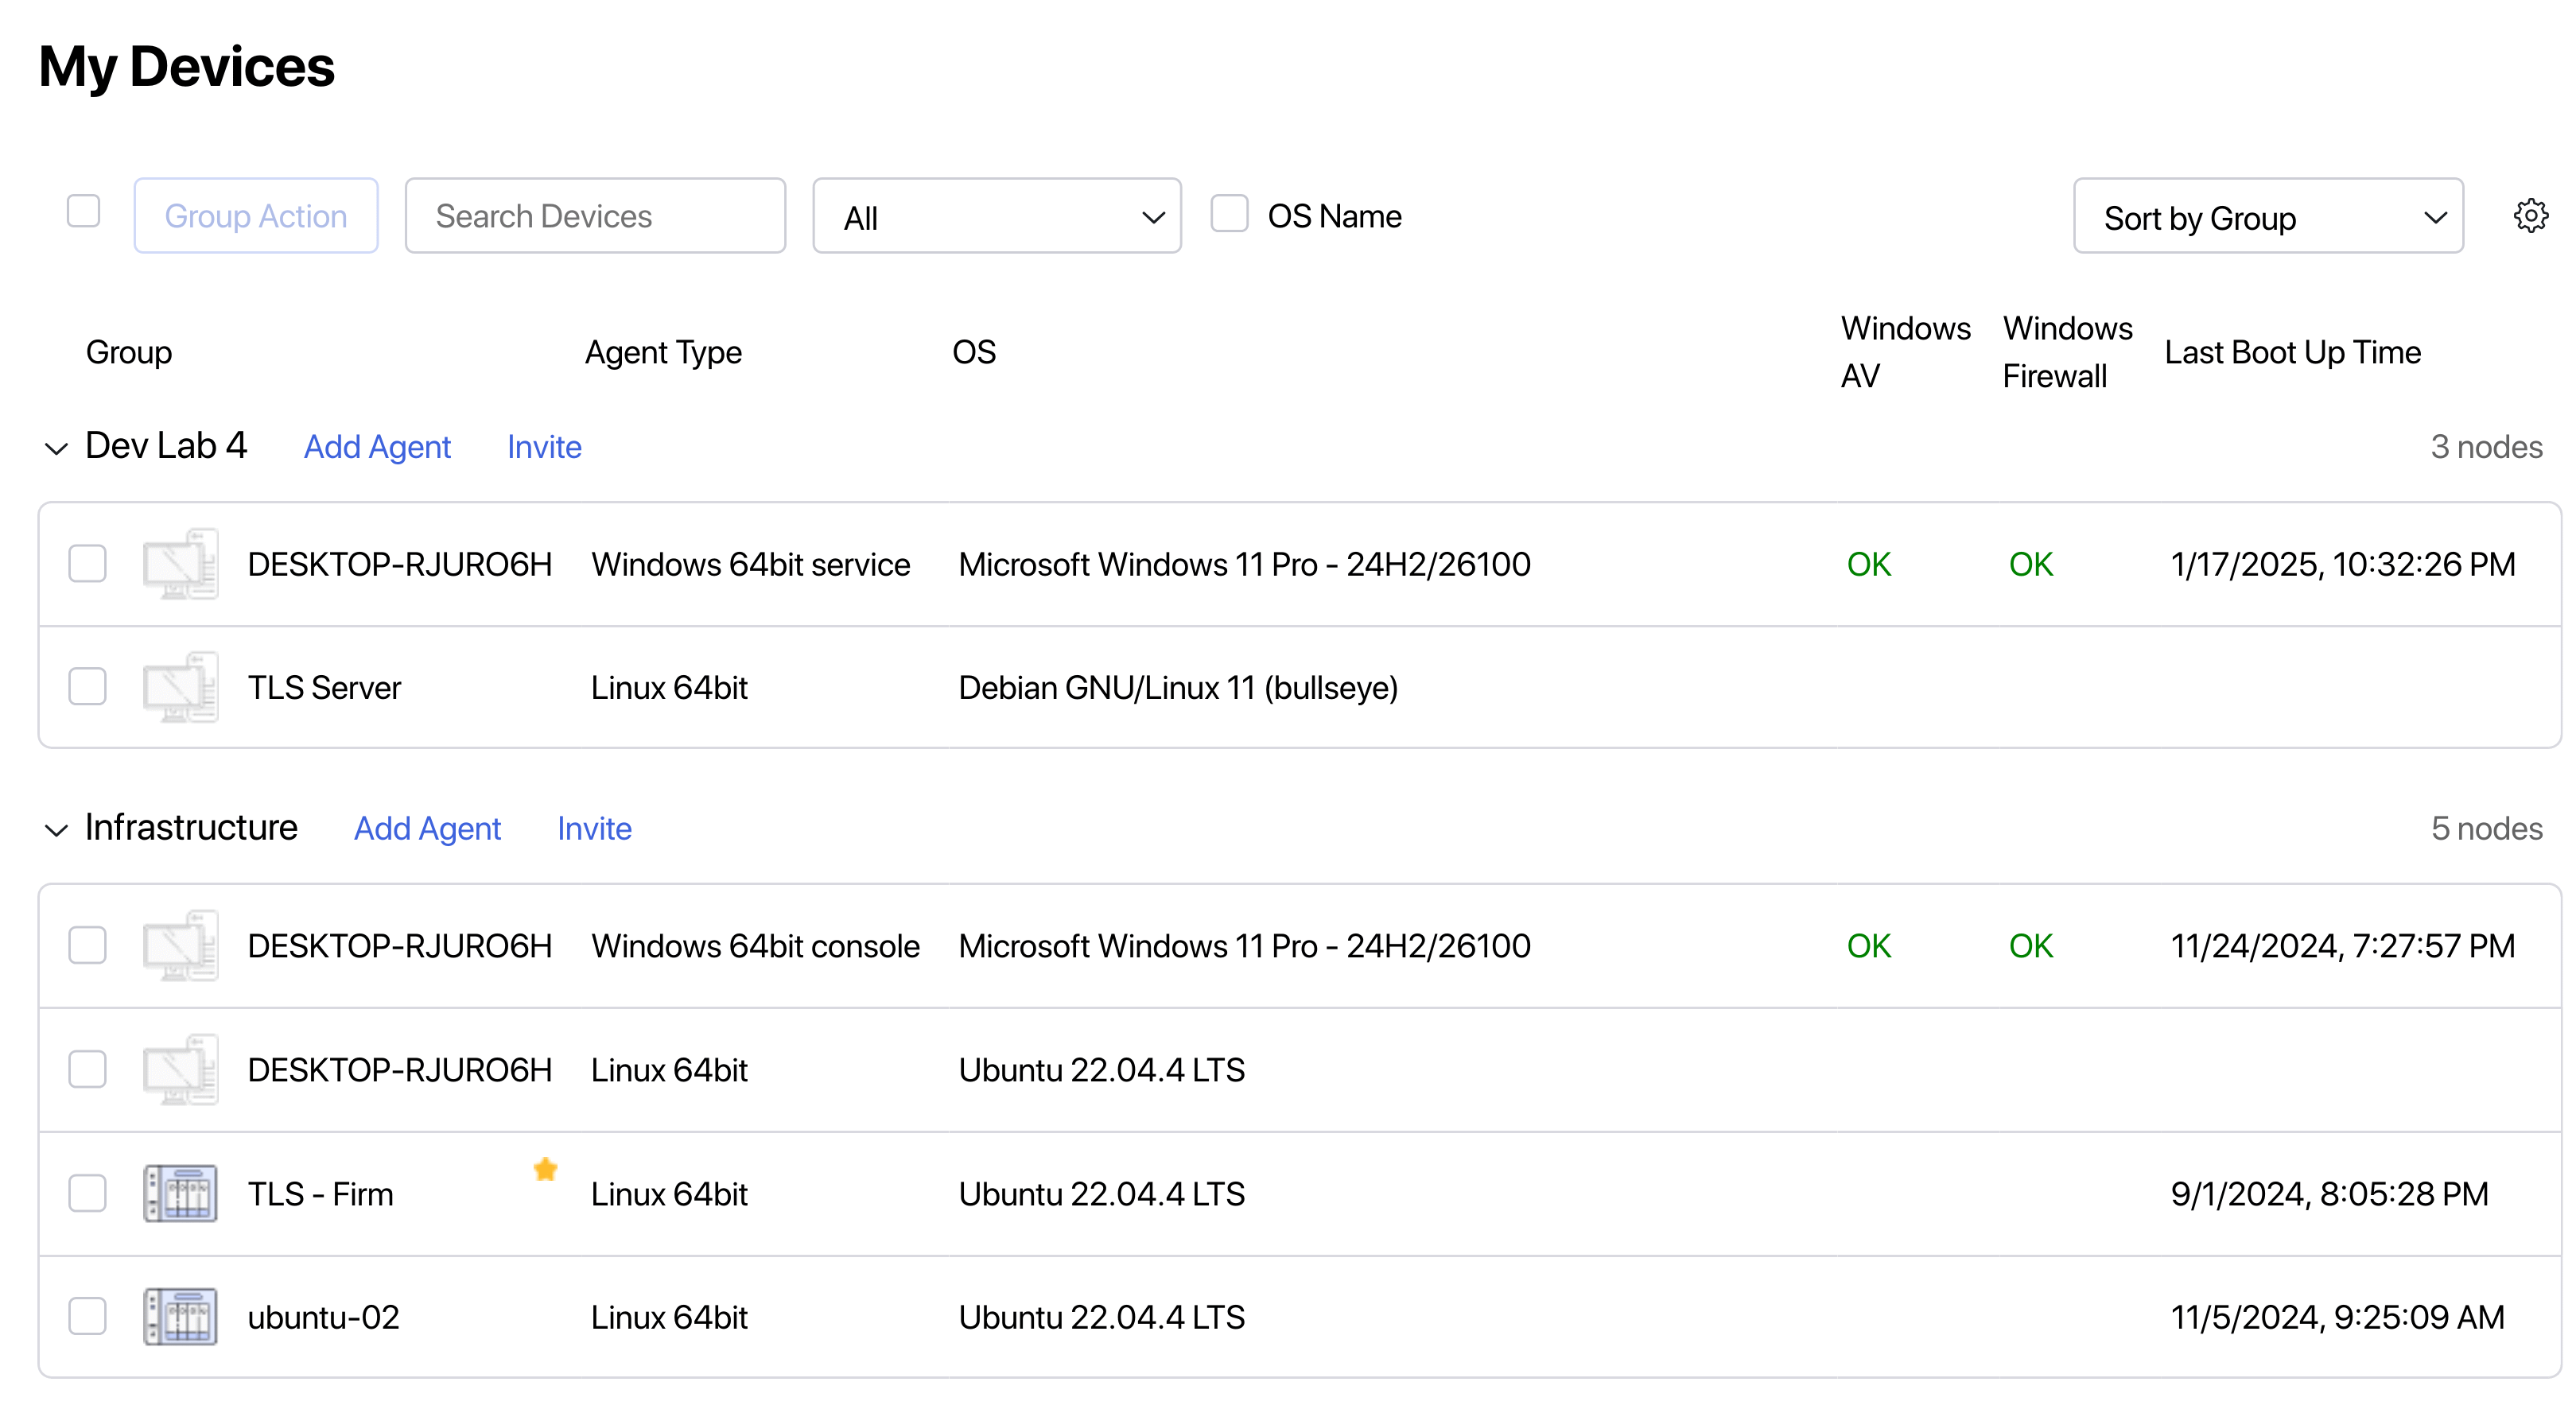This screenshot has width=2576, height=1409.
Task: Open the Sort by Group dropdown
Action: pos(2268,217)
